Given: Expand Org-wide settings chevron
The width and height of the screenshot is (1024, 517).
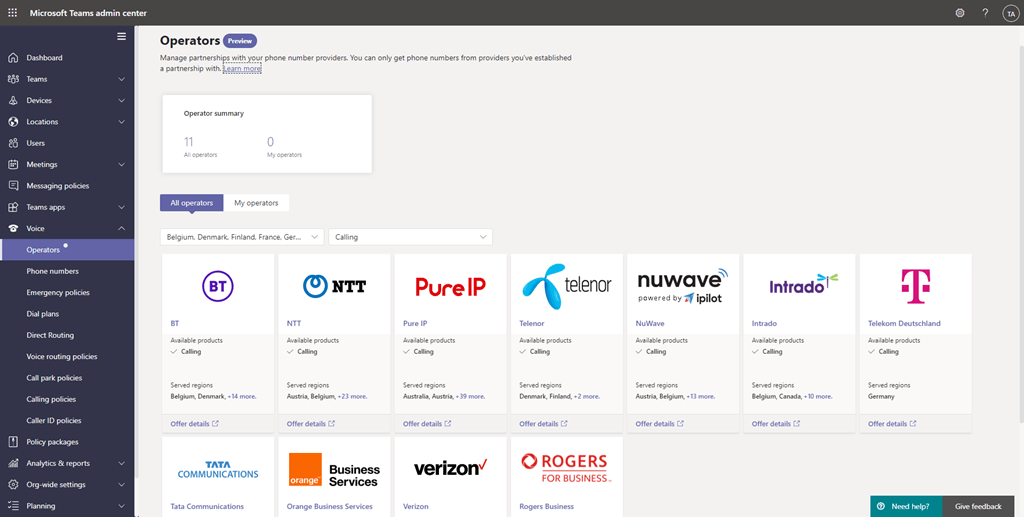Looking at the screenshot, I should point(121,484).
